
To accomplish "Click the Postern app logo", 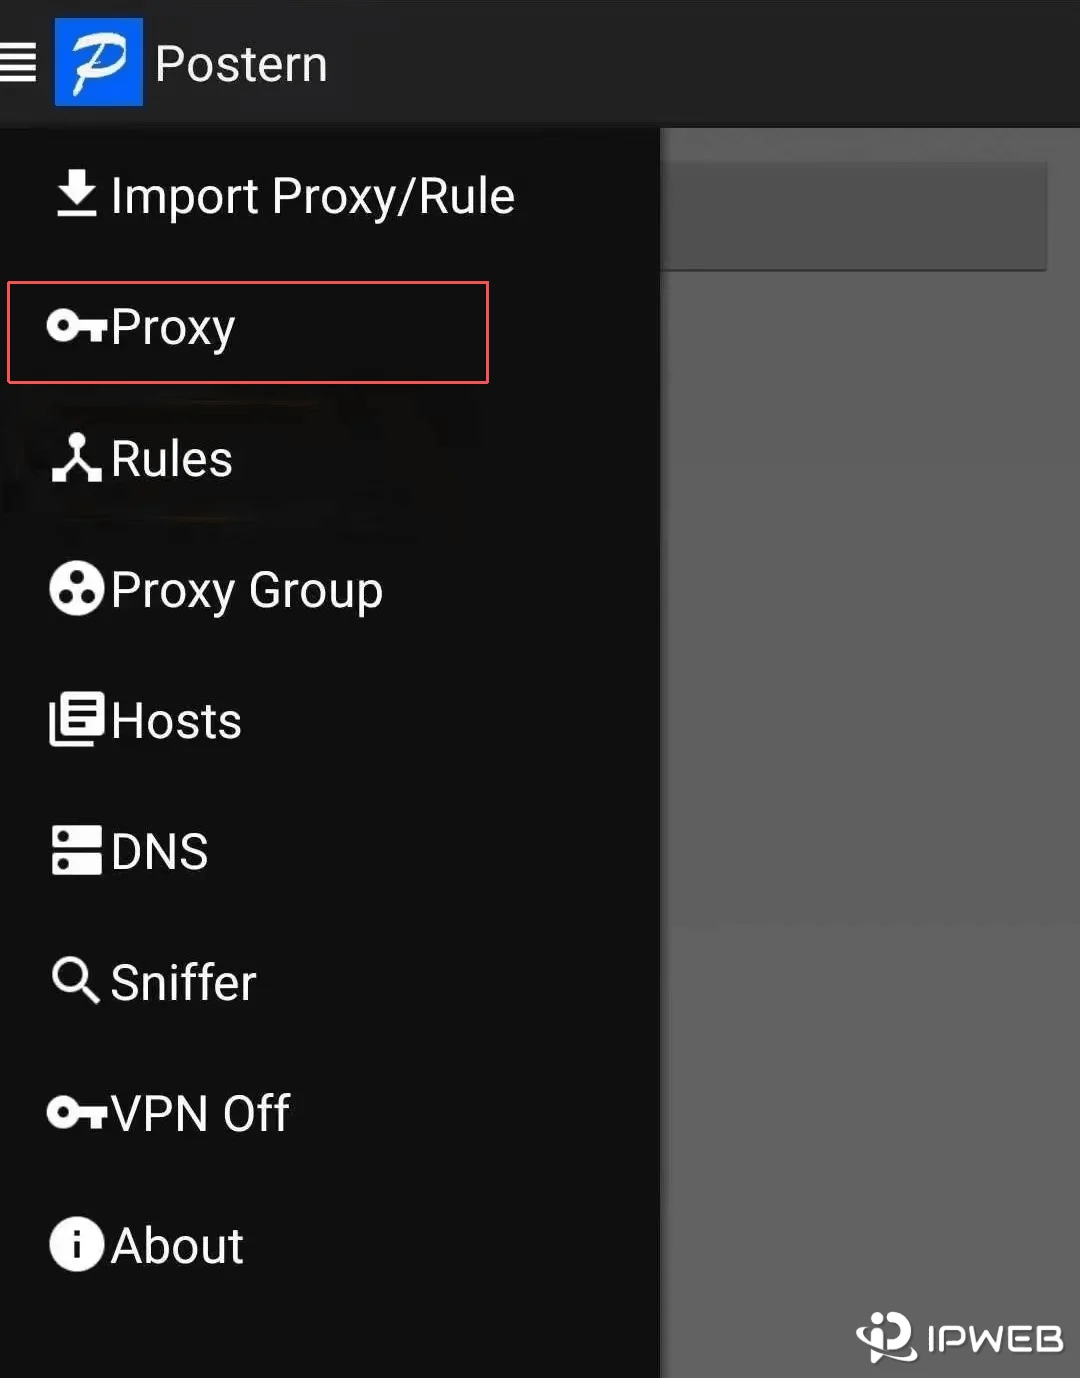I will pos(98,62).
